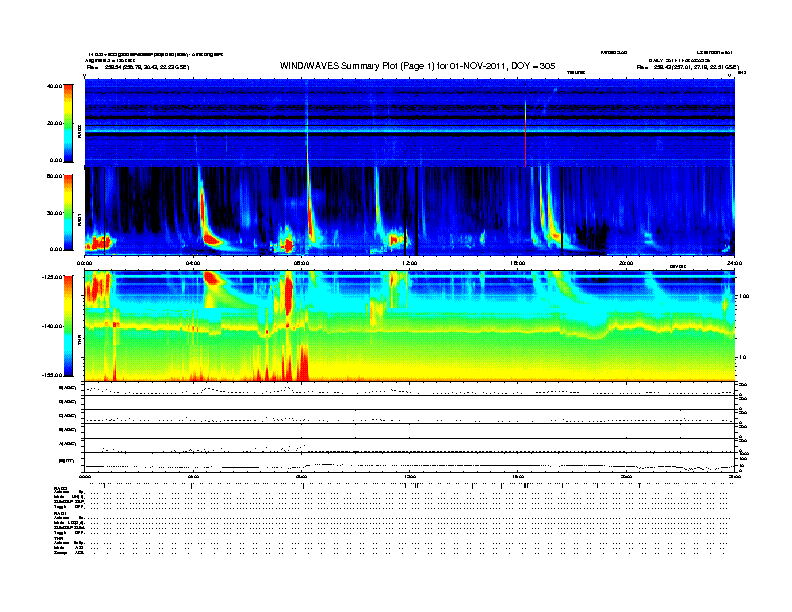Screen dimensions: 792x612
Task: Click the -140.00 label on TNR color scale
Action: (x=52, y=326)
